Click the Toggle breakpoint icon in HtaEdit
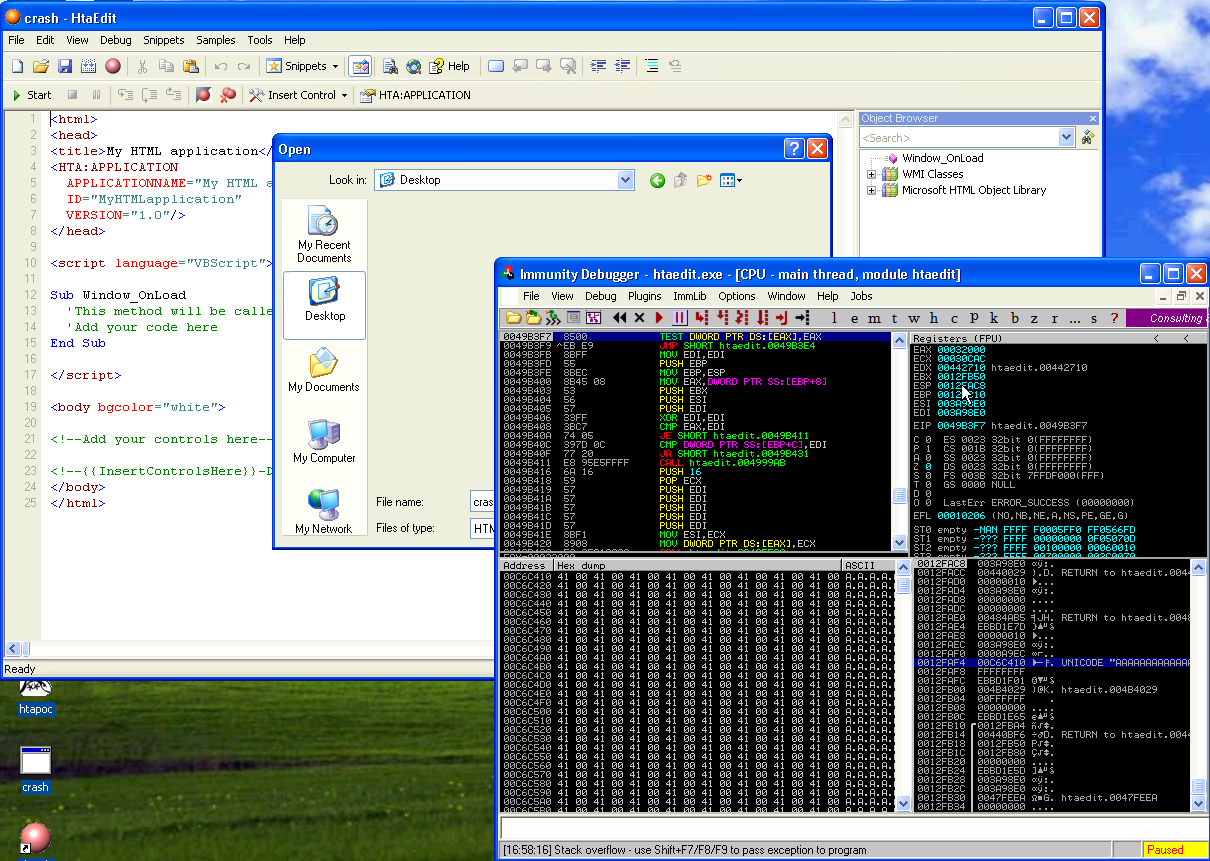Image resolution: width=1210 pixels, height=861 pixels. coord(203,95)
